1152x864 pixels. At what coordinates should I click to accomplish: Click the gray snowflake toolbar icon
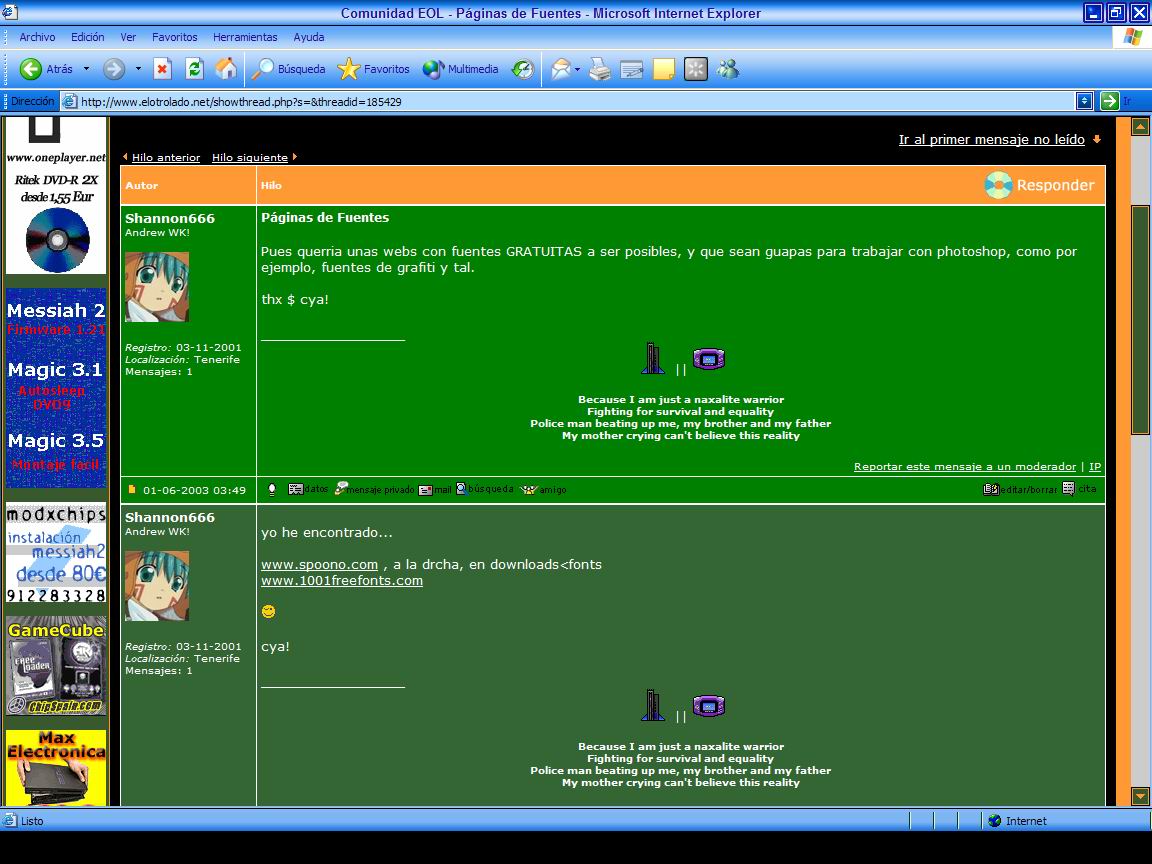pyautogui.click(x=695, y=69)
